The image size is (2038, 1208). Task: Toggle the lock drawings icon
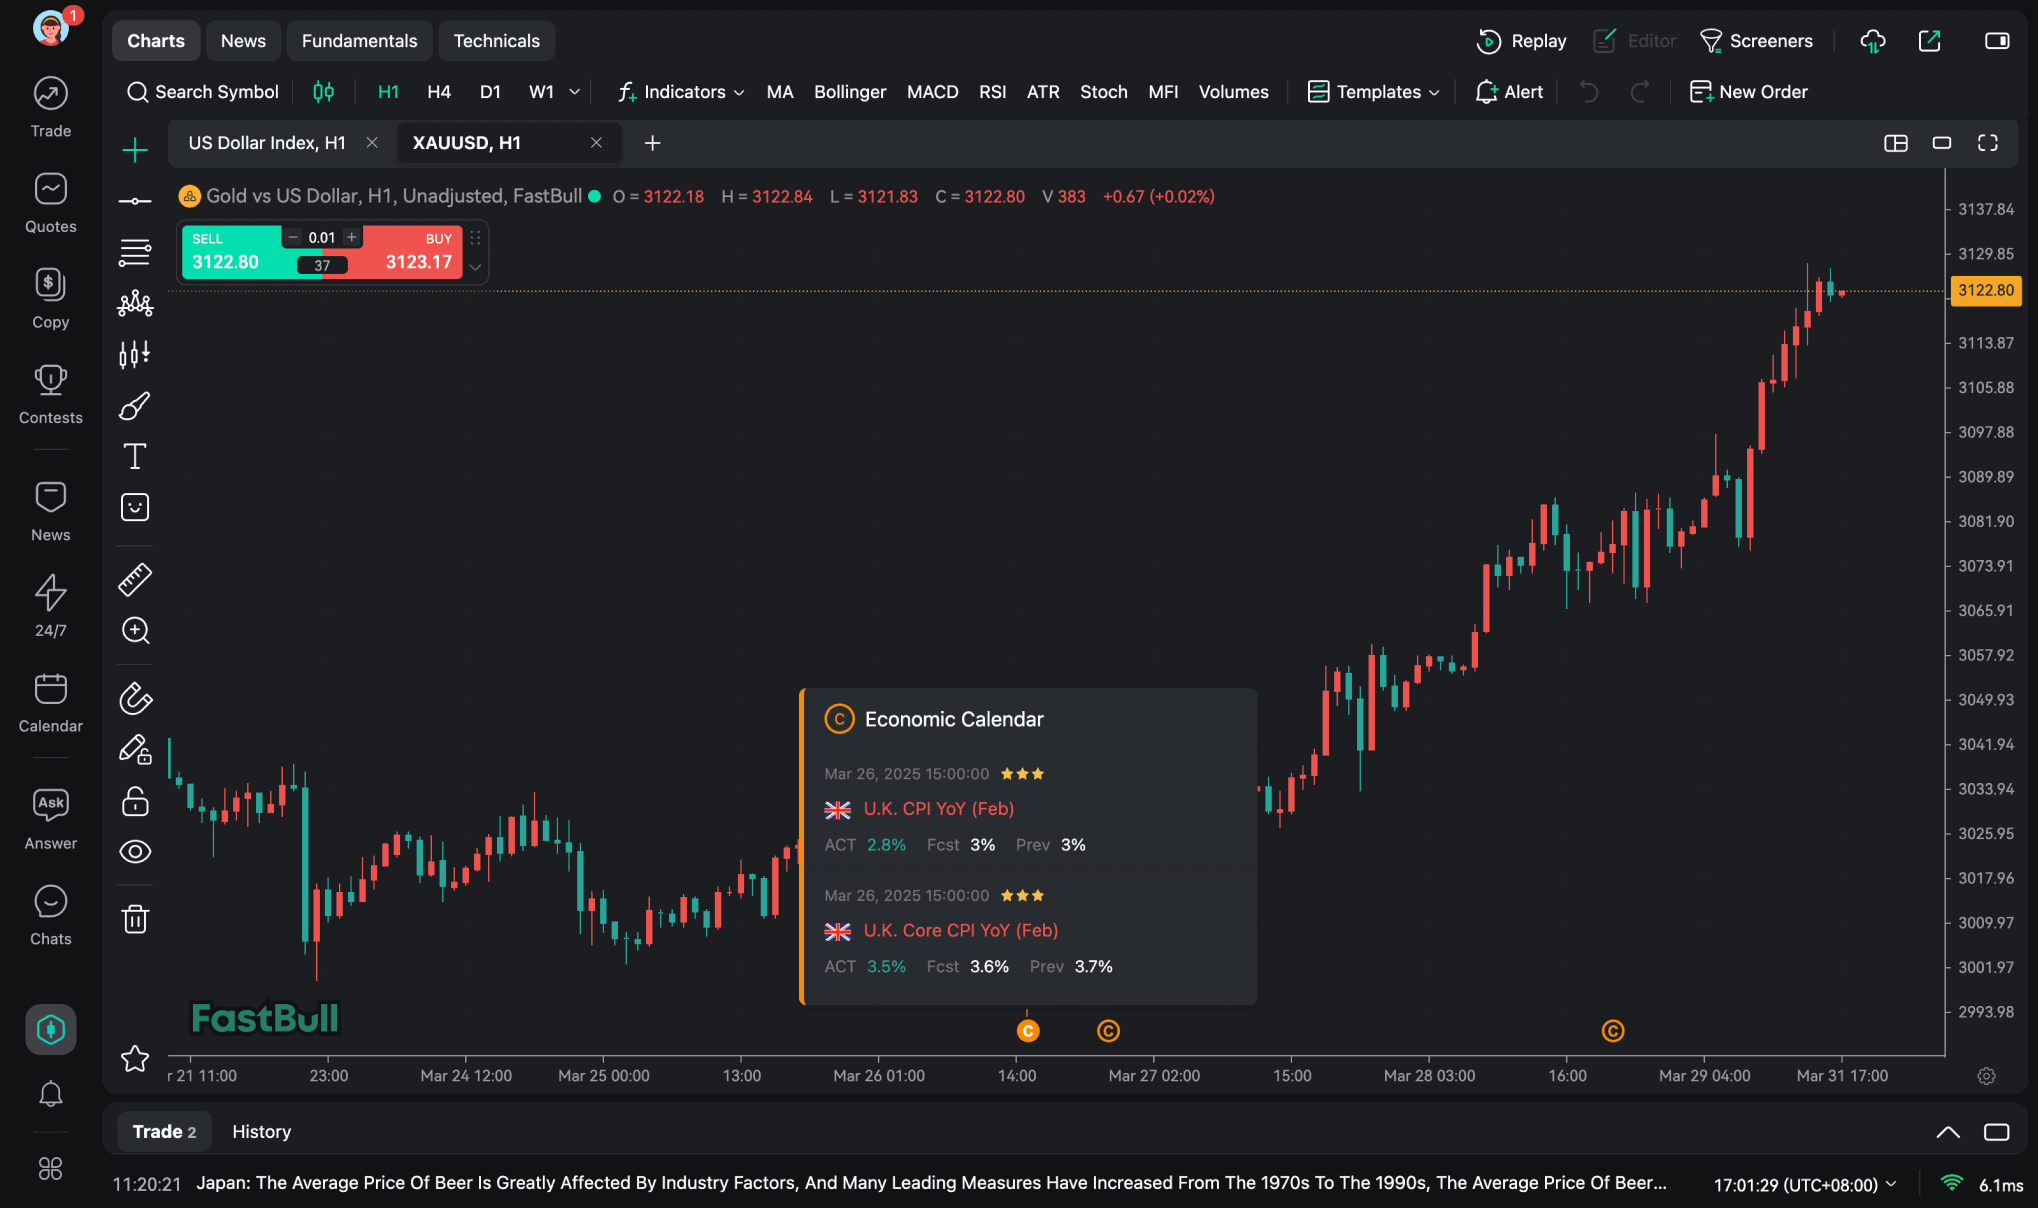click(x=135, y=801)
